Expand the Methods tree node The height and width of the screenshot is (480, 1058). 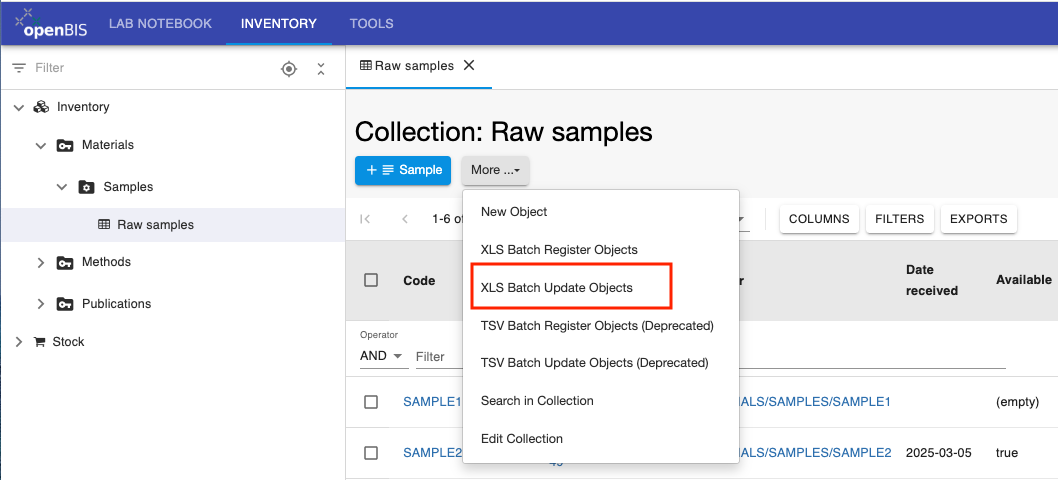41,262
